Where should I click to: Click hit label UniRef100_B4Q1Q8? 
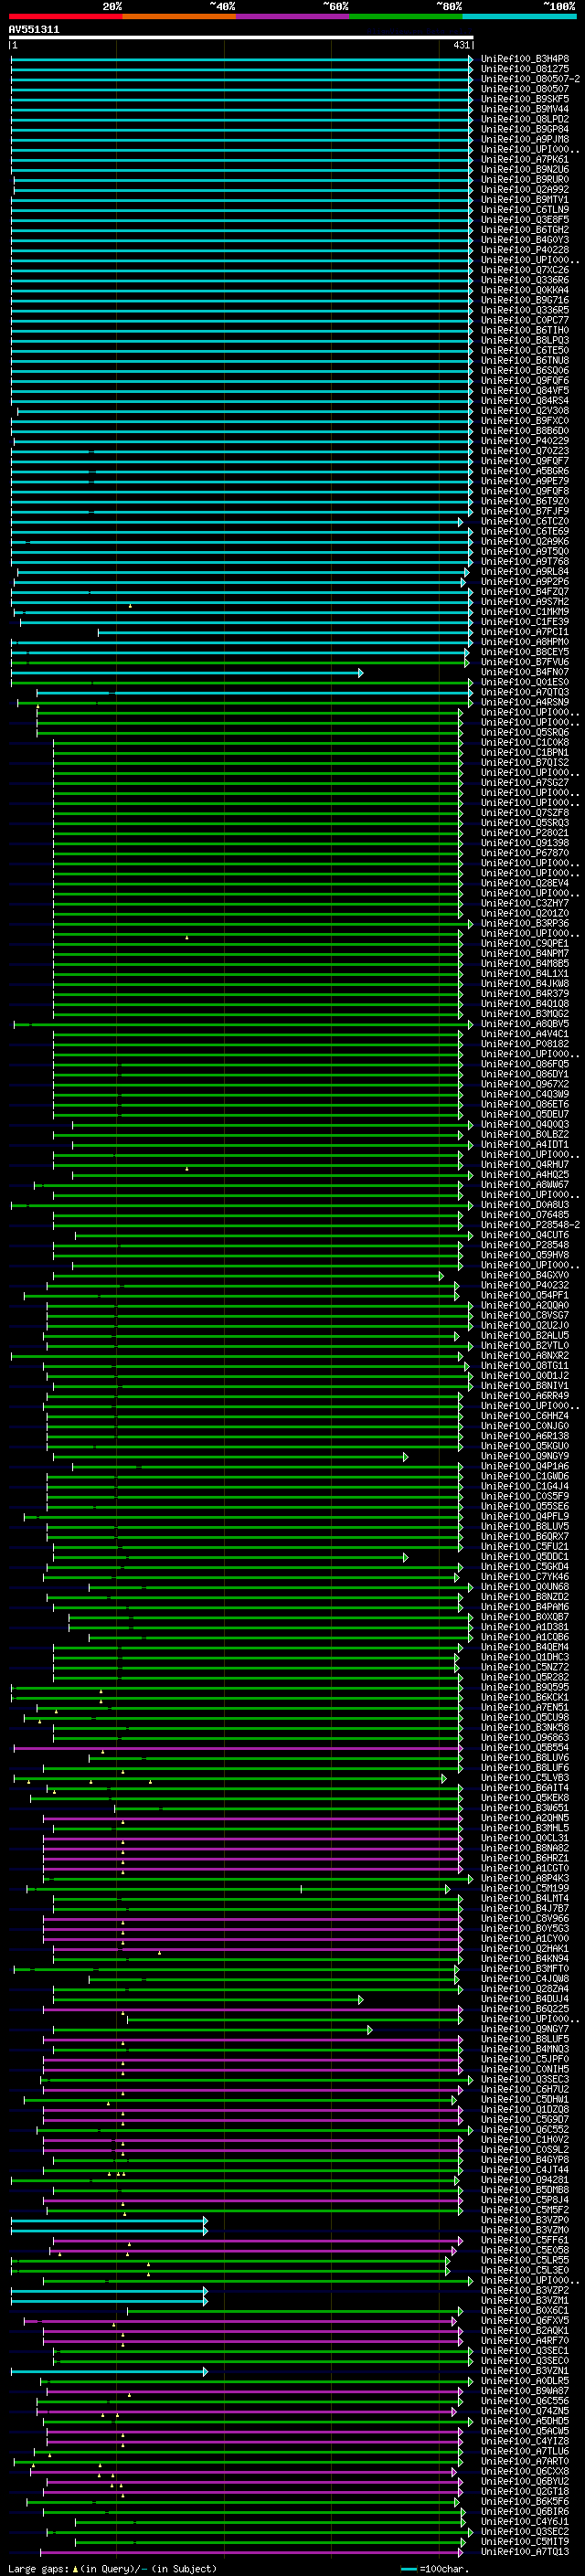(525, 1004)
